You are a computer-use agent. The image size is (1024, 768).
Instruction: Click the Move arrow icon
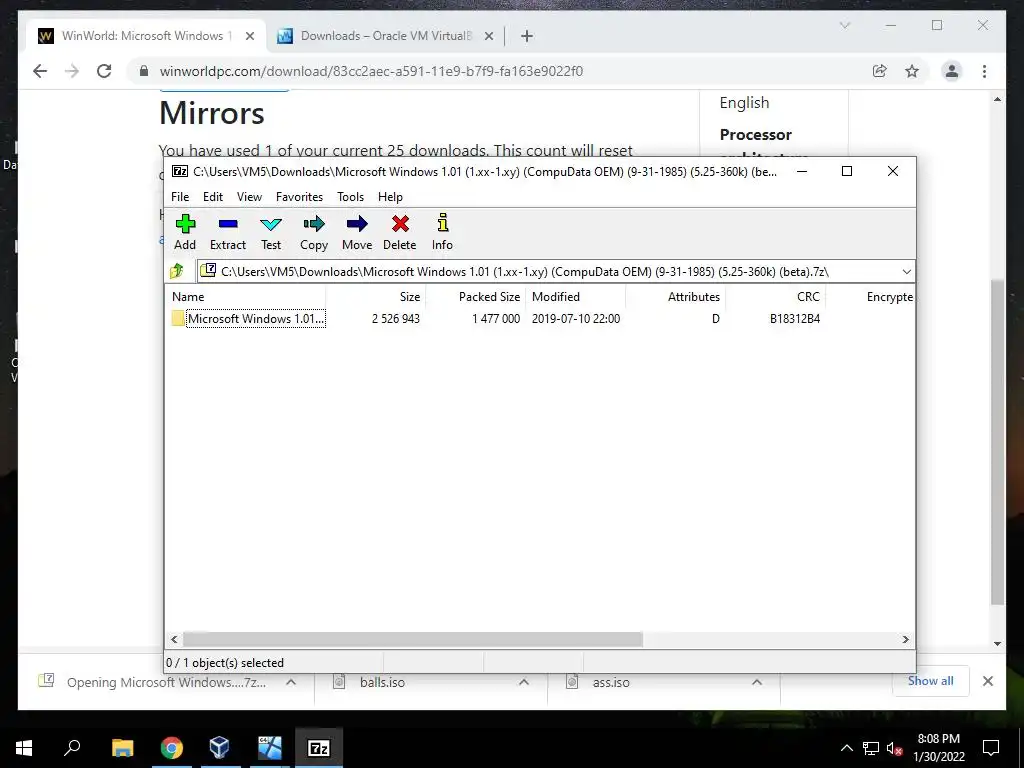(x=357, y=232)
